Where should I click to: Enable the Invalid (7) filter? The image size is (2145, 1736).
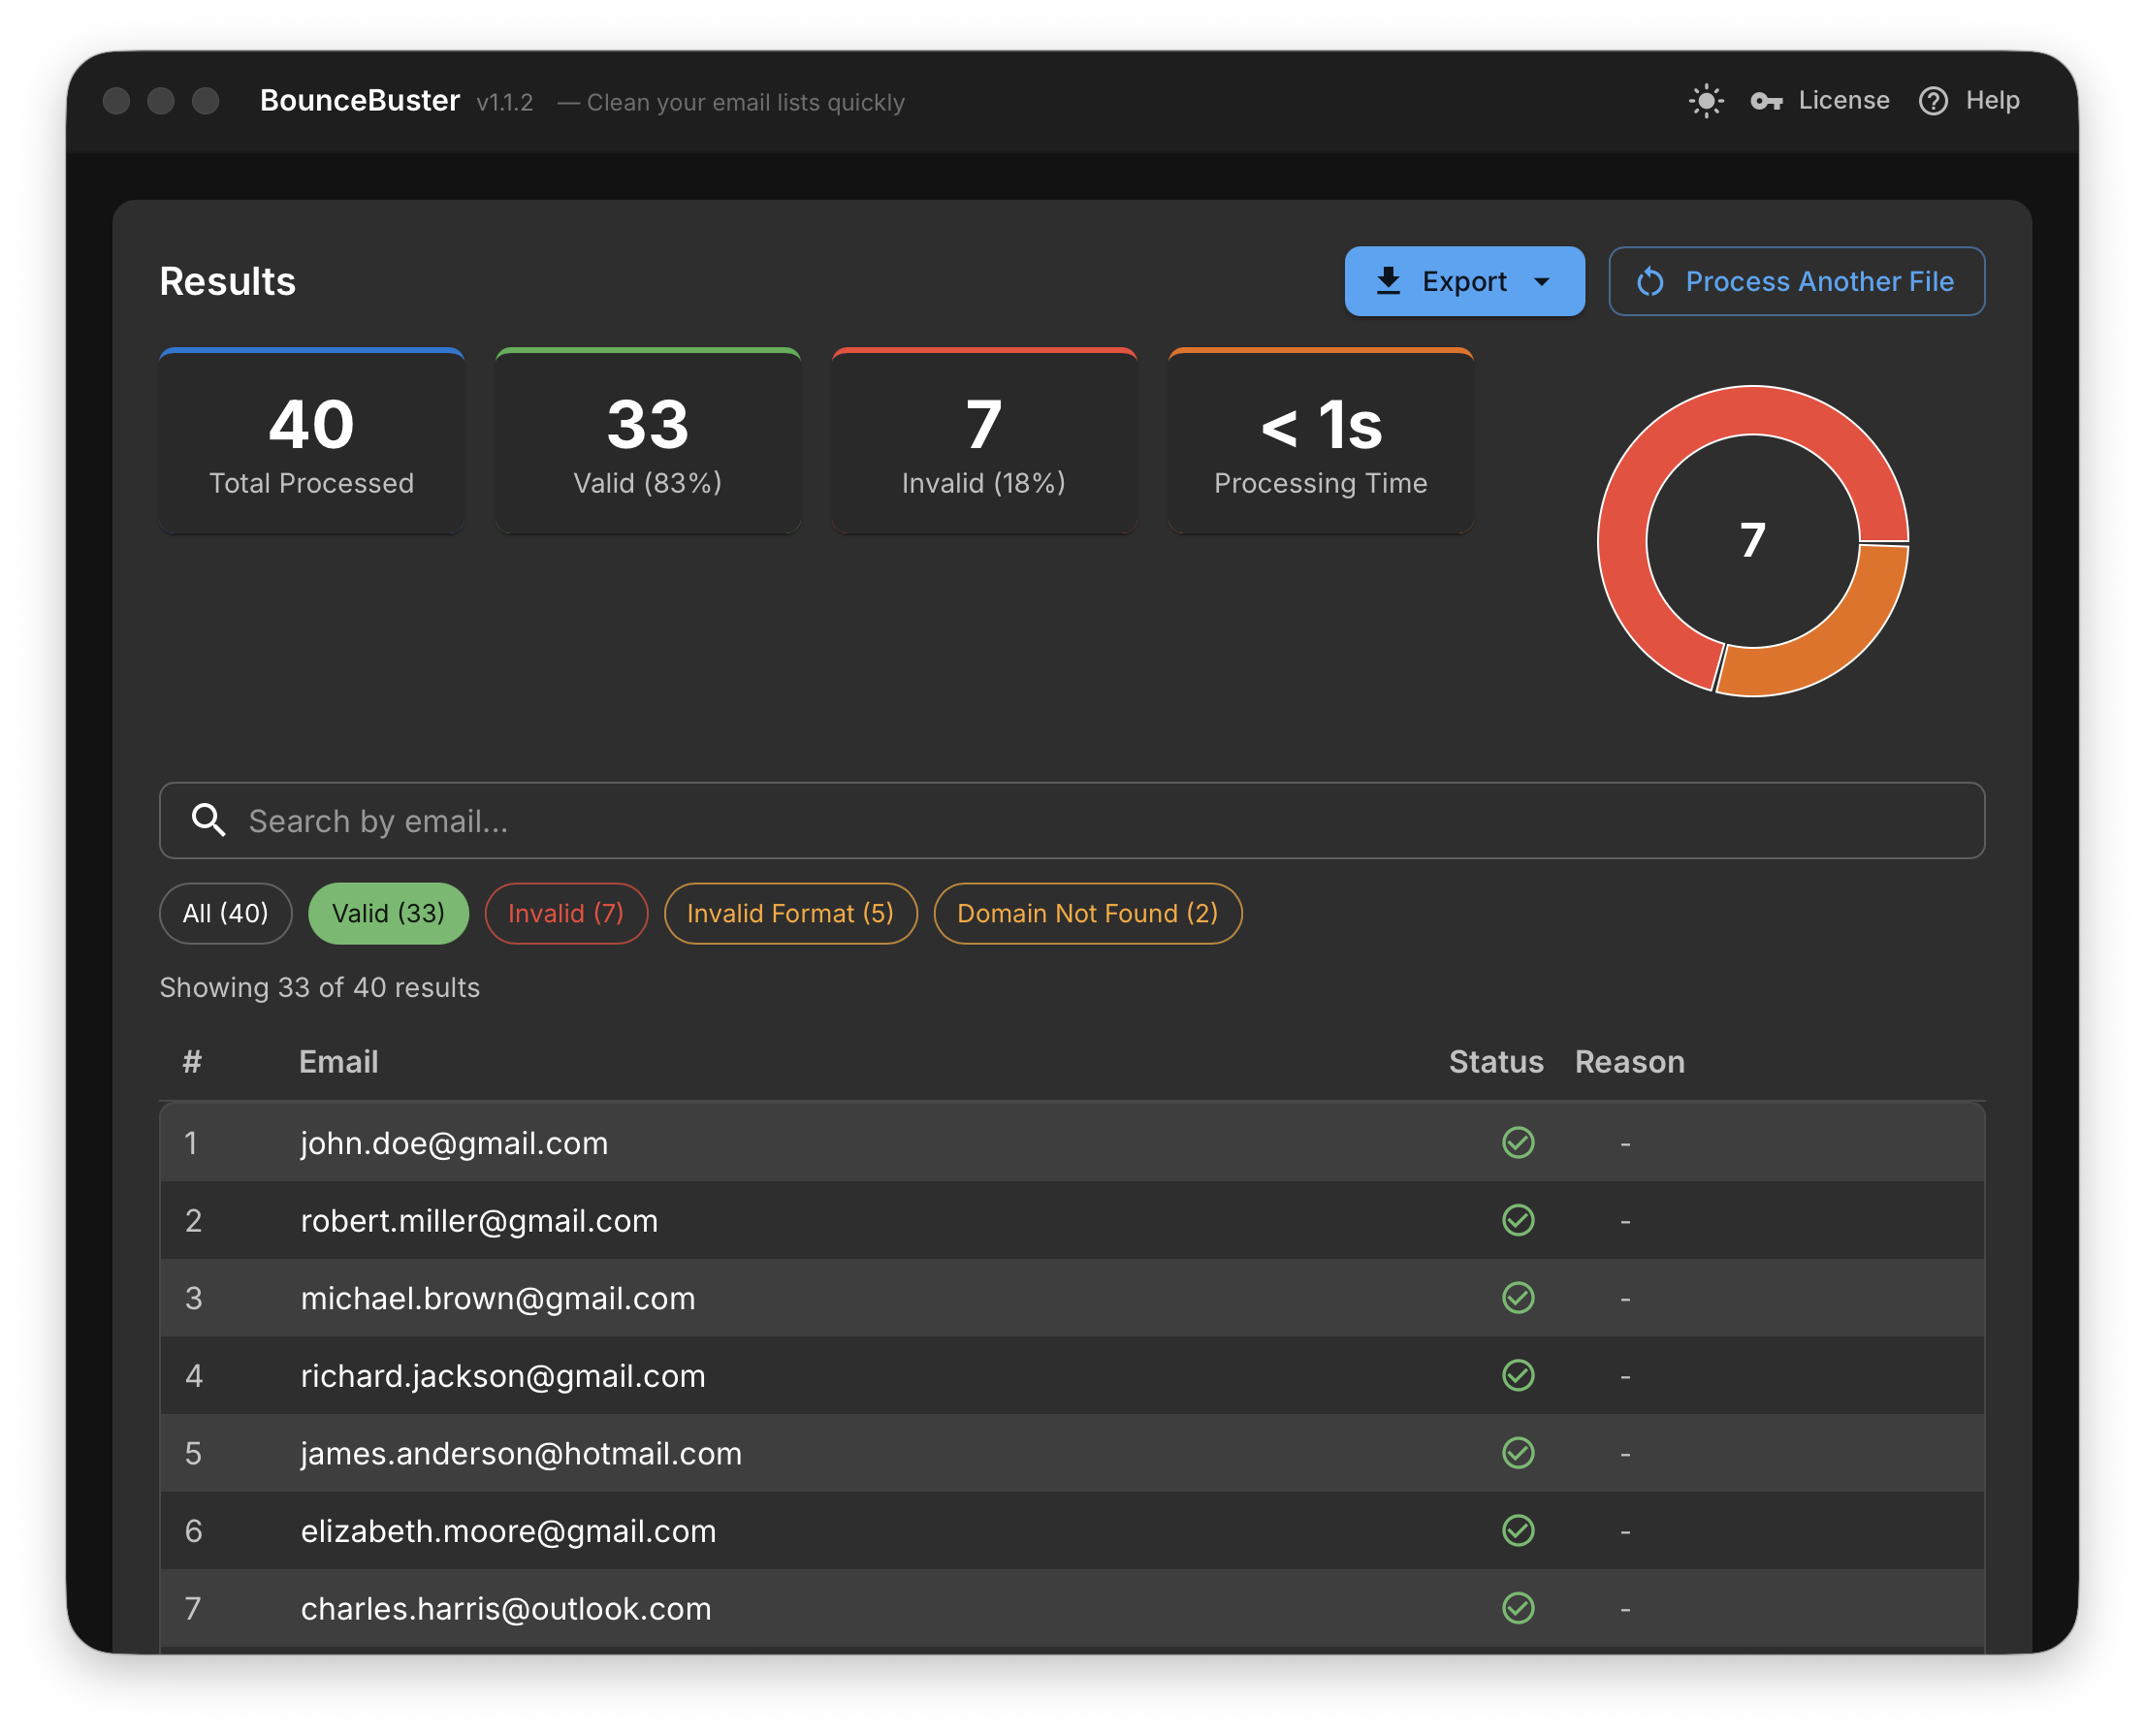click(x=566, y=913)
